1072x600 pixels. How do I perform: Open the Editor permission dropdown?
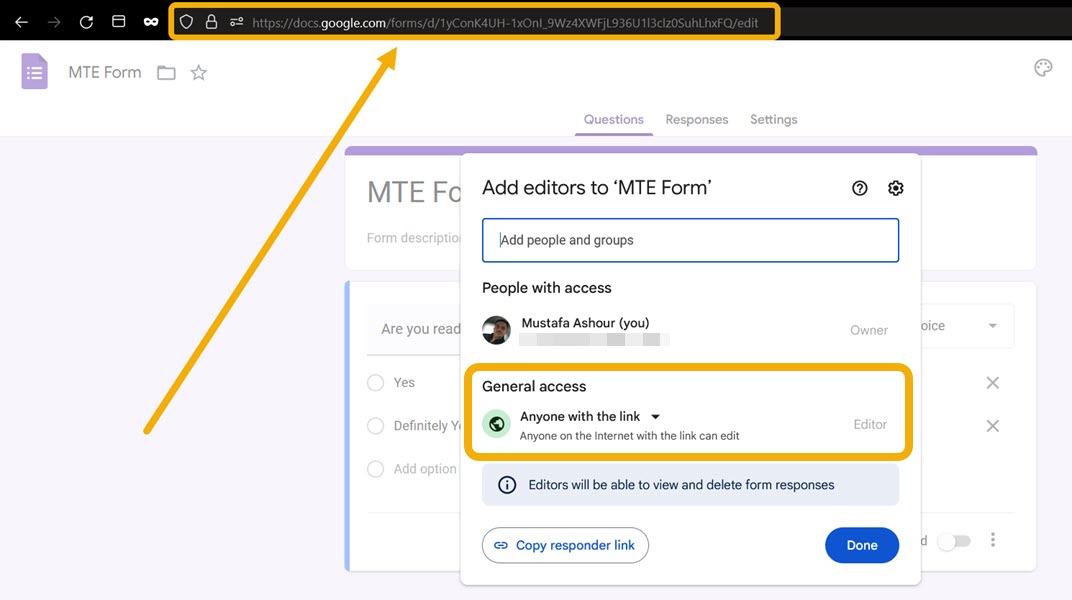(870, 424)
